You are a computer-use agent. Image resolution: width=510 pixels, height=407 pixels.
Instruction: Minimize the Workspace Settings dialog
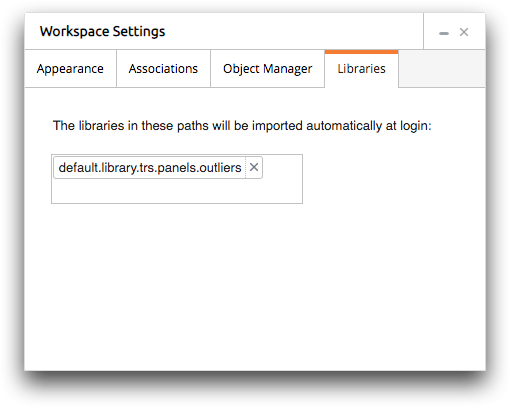[444, 33]
